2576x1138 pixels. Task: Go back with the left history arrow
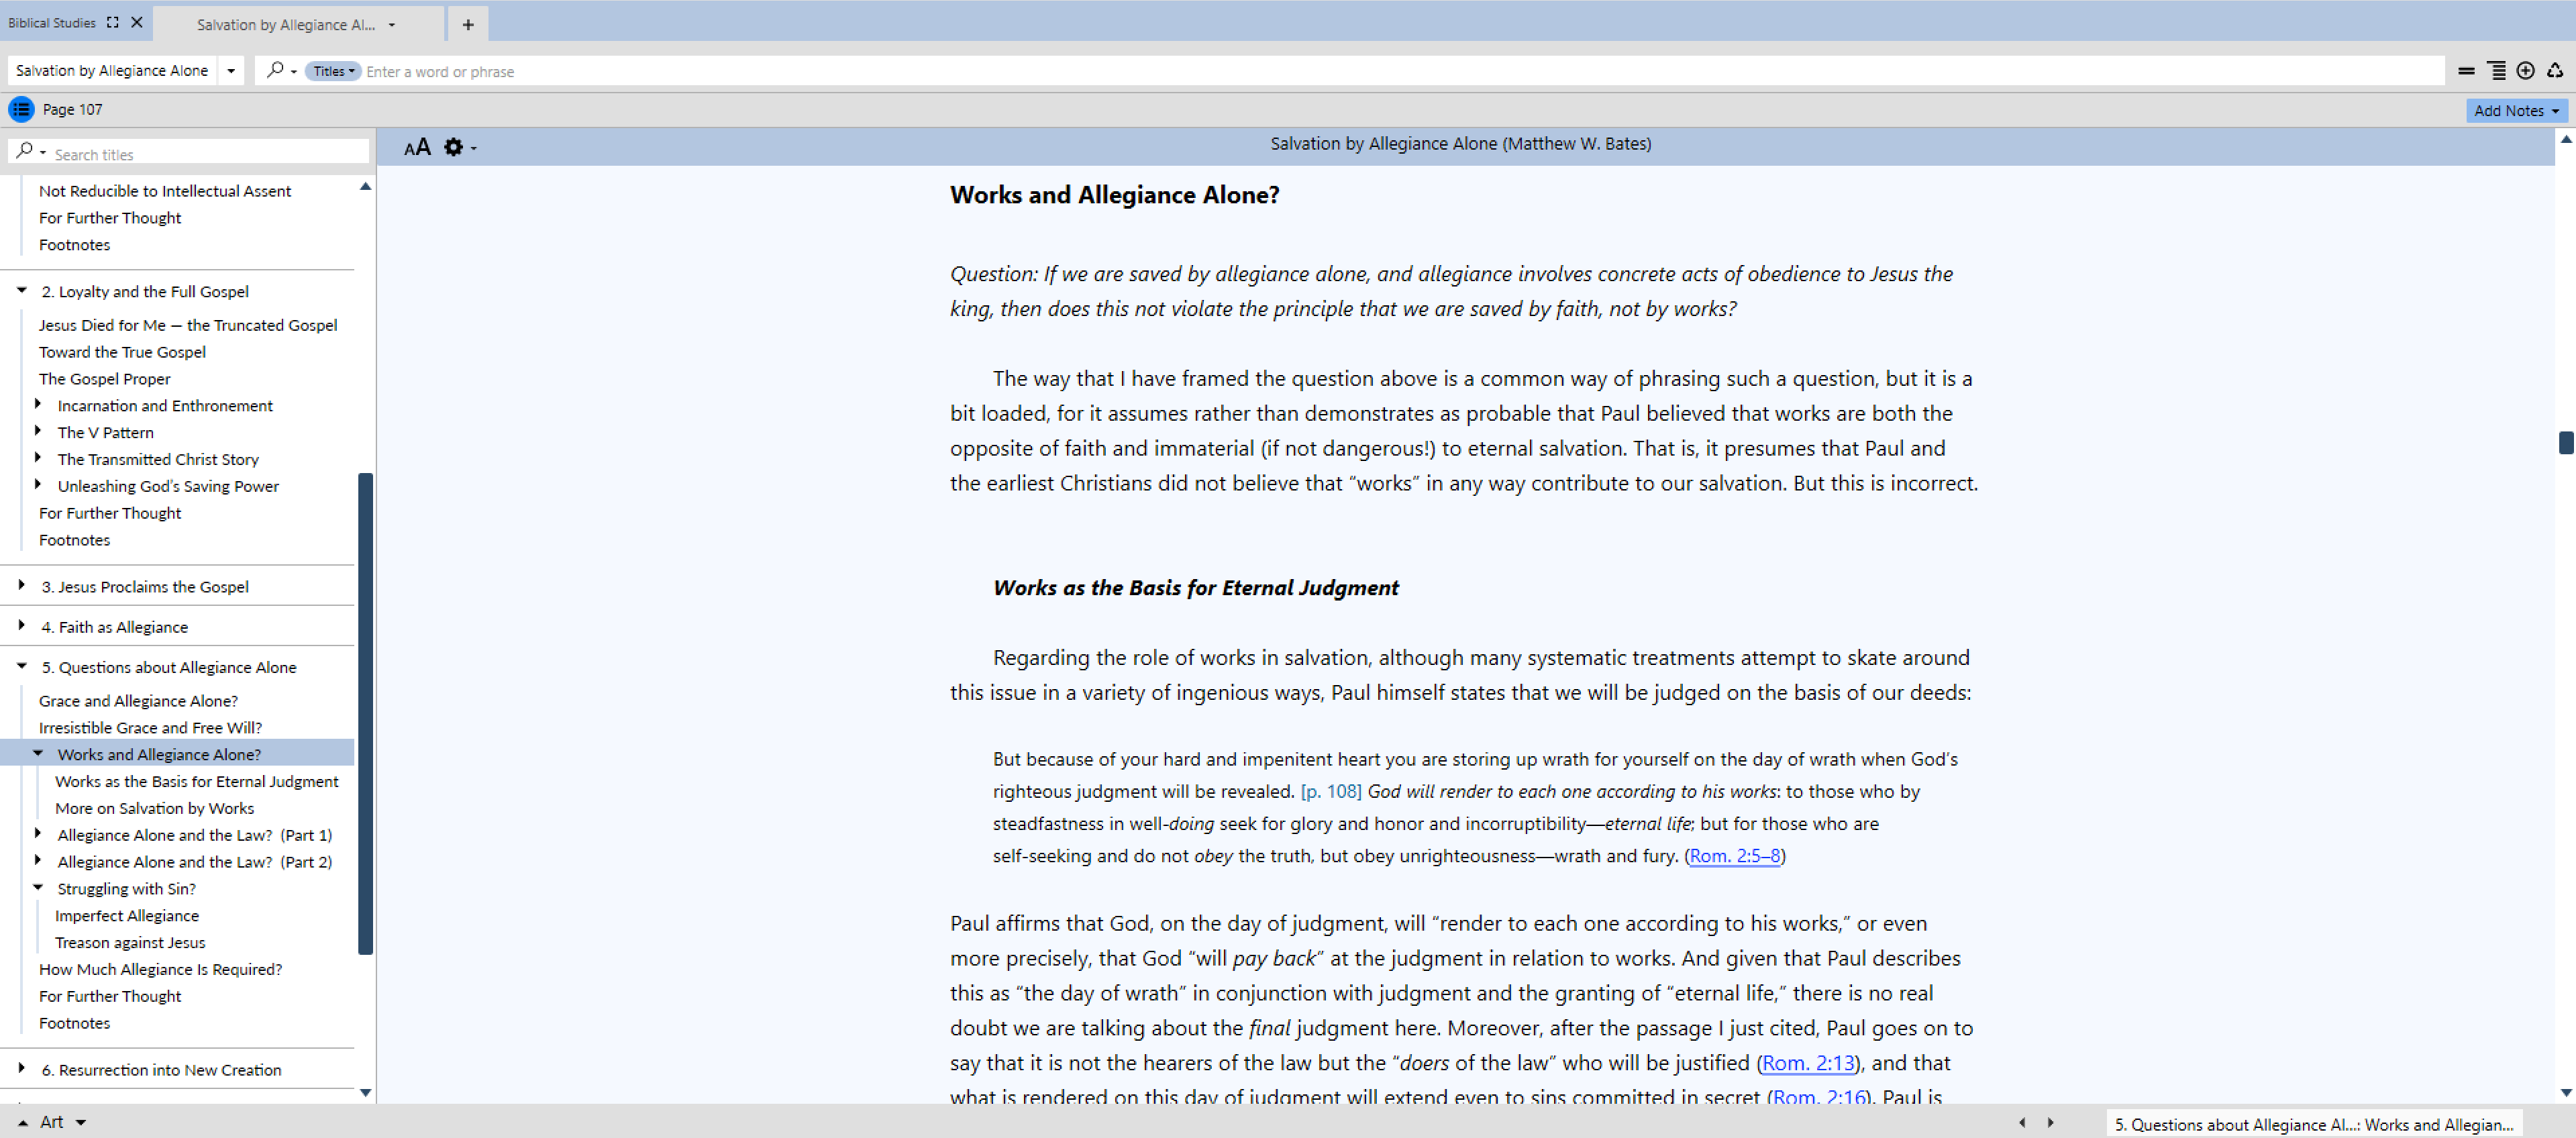pyautogui.click(x=2022, y=1122)
